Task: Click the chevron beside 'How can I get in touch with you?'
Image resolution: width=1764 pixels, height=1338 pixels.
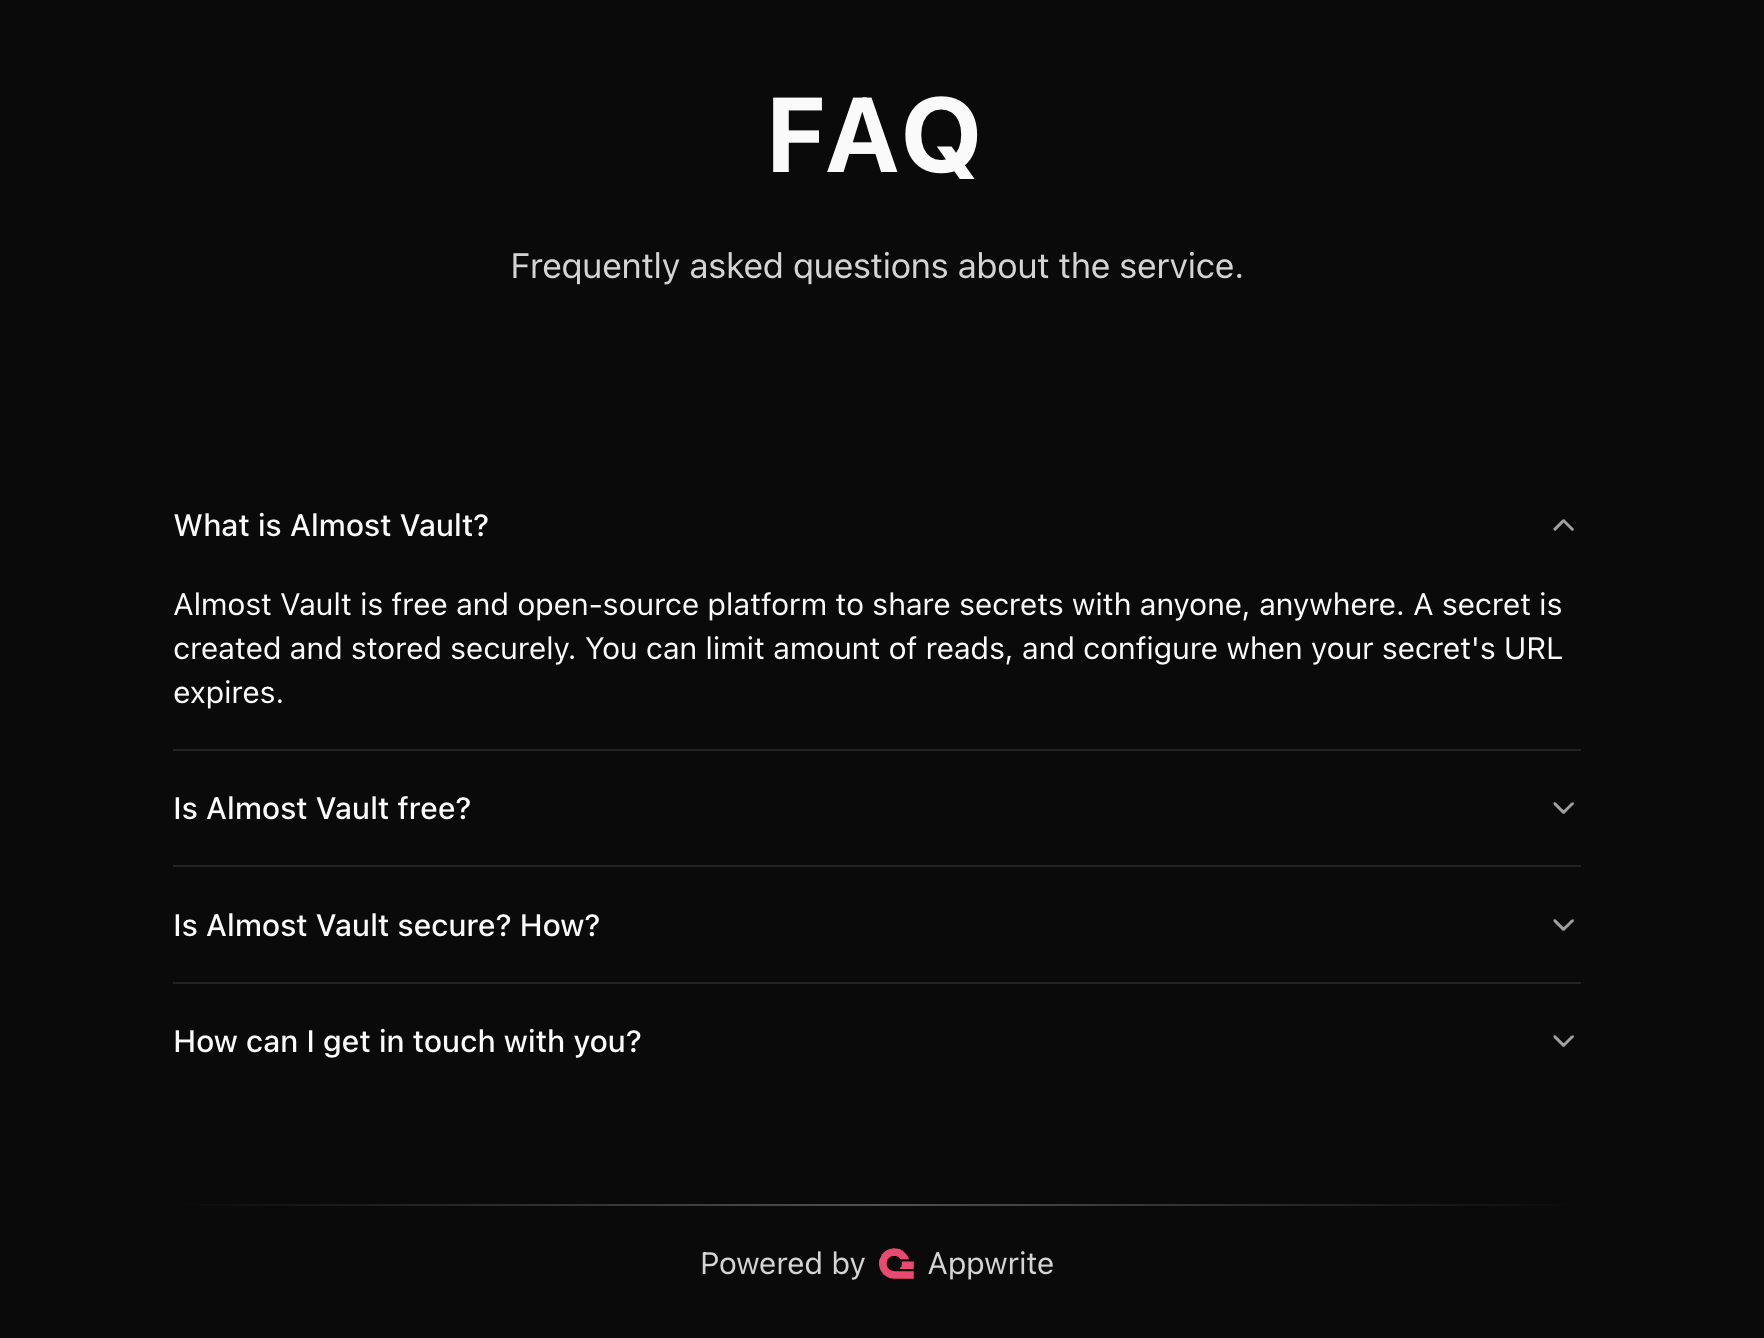Action: [x=1565, y=1041]
